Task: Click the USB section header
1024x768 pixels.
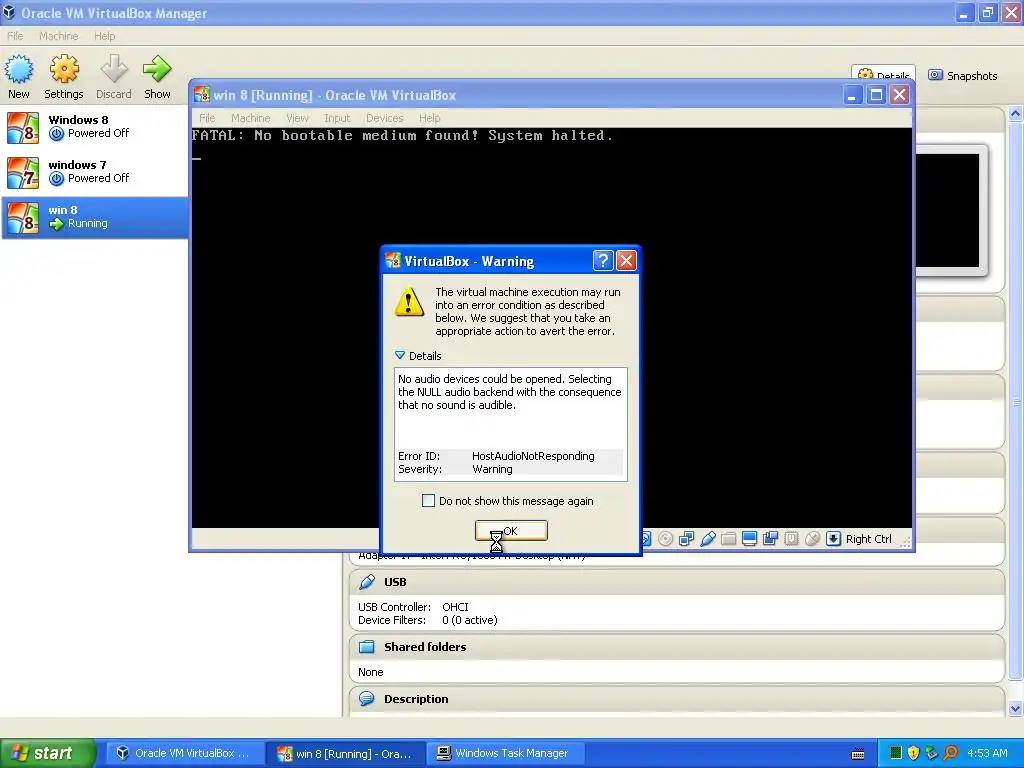Action: pyautogui.click(x=677, y=582)
